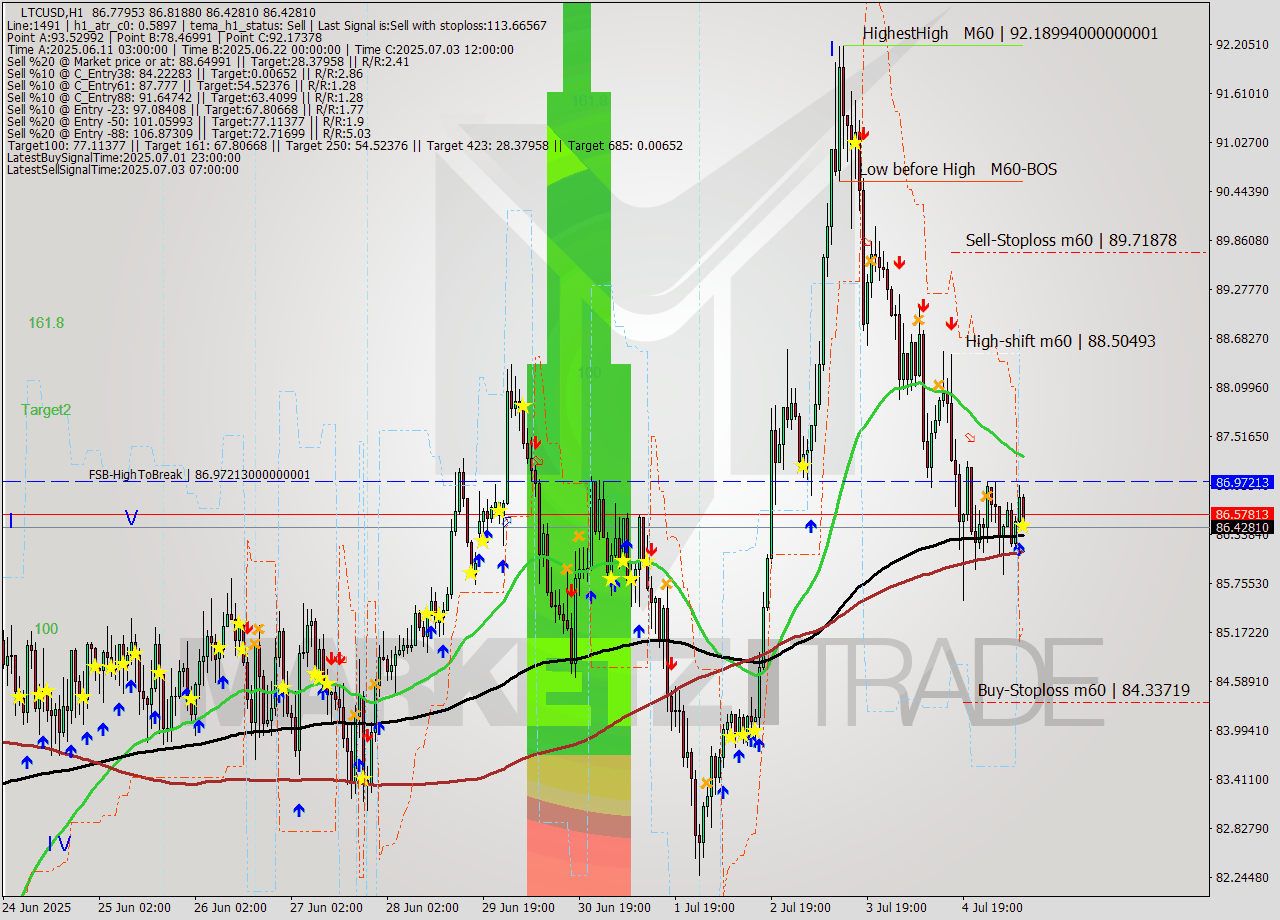Screen dimensions: 1280x920
Task: Select the 30 Jun 19:00 time axis label
Action: 612,908
